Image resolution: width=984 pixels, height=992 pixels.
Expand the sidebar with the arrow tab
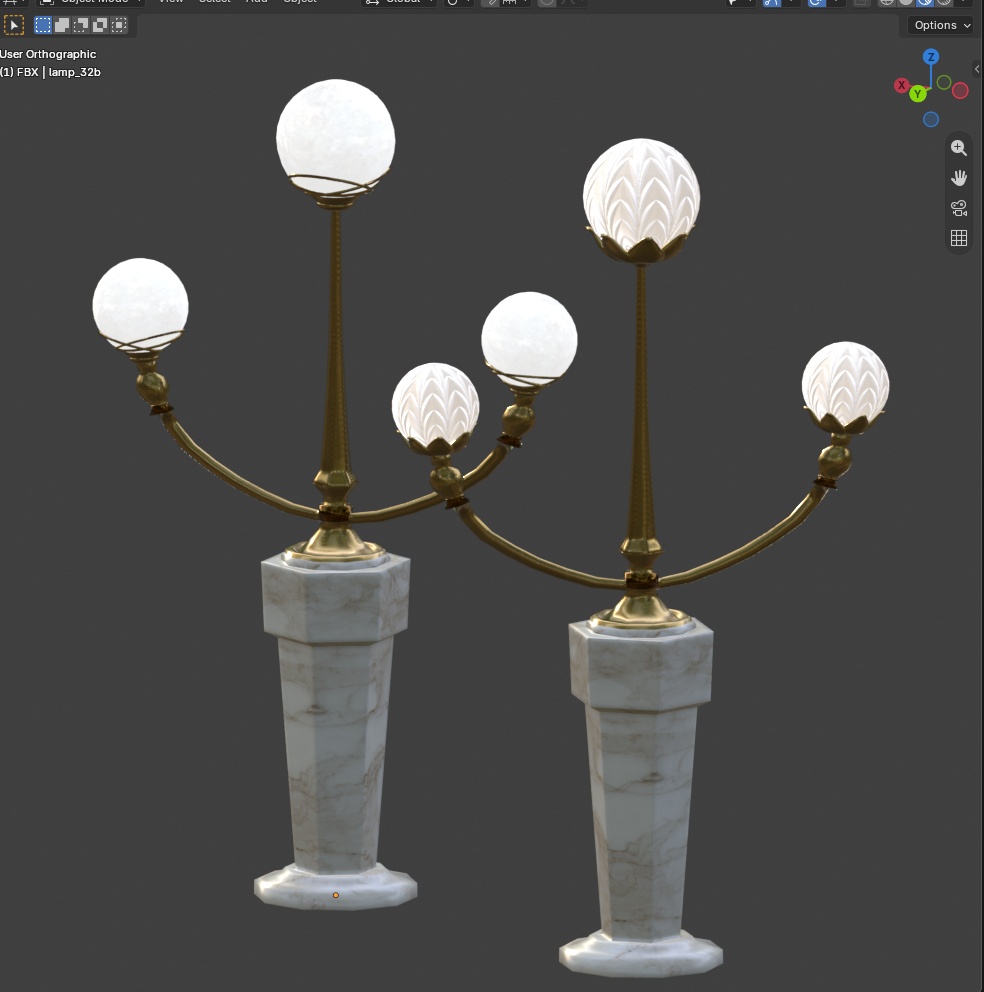pos(977,69)
